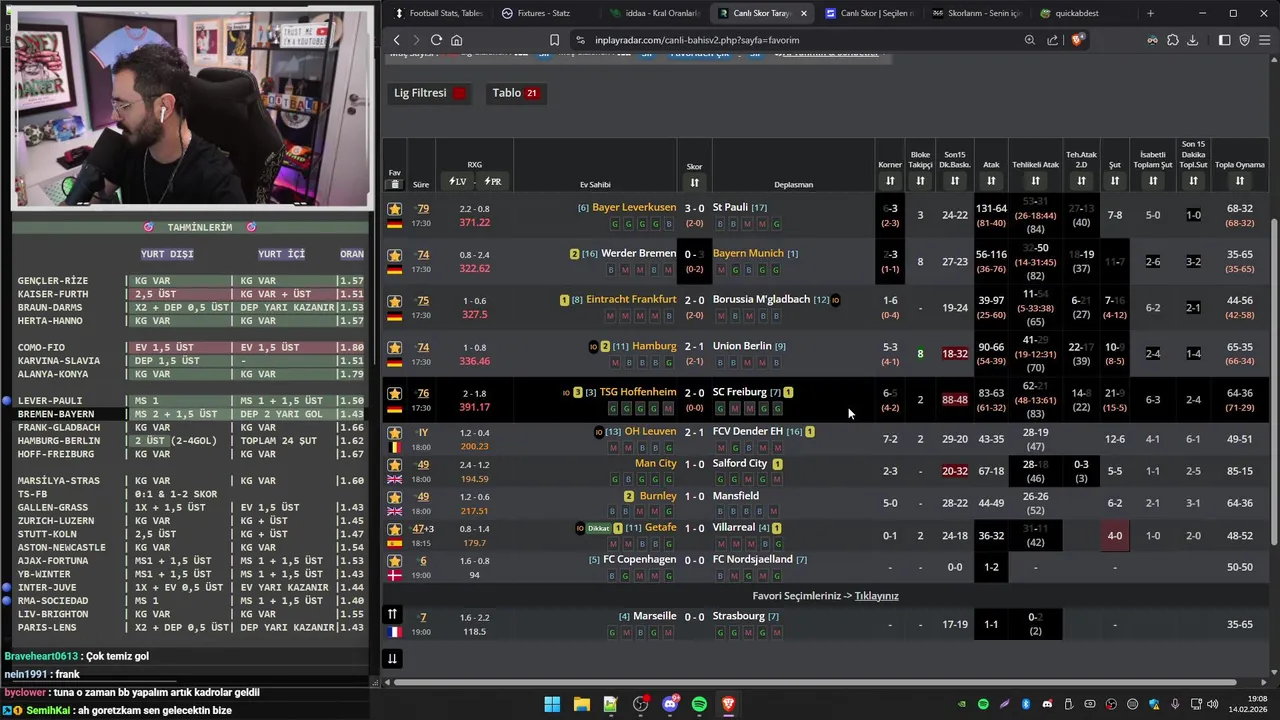Sort by Topla Oynama column arrows
Viewport: 1280px width, 720px height.
coord(1240,181)
